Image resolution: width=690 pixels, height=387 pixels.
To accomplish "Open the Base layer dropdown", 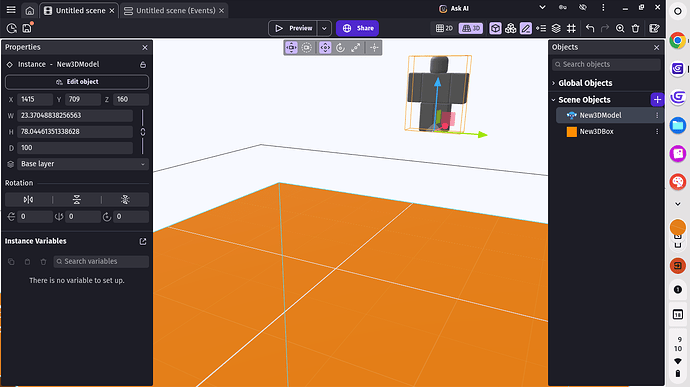I will 83,164.
